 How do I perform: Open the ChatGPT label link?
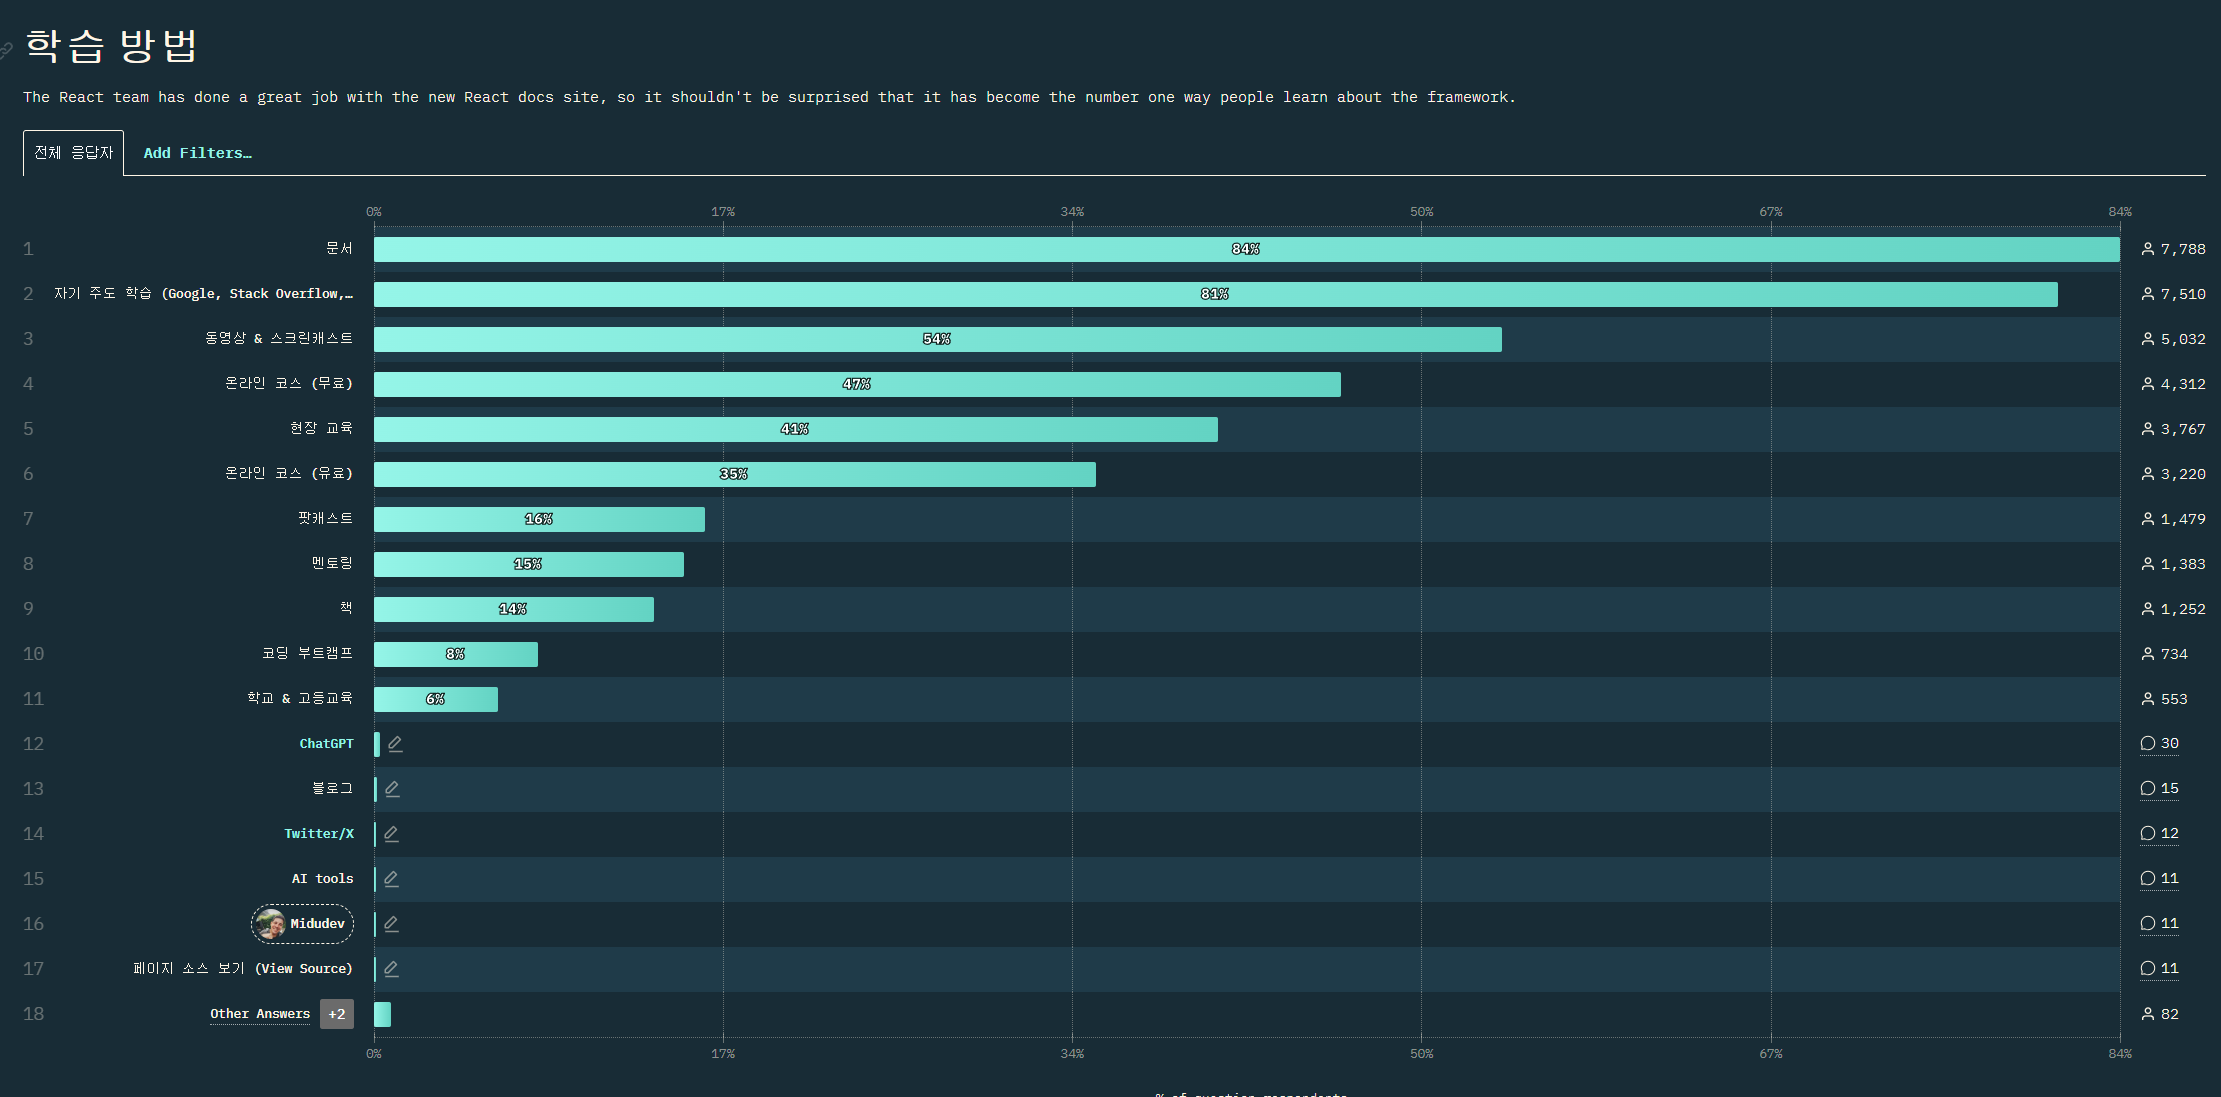(326, 744)
